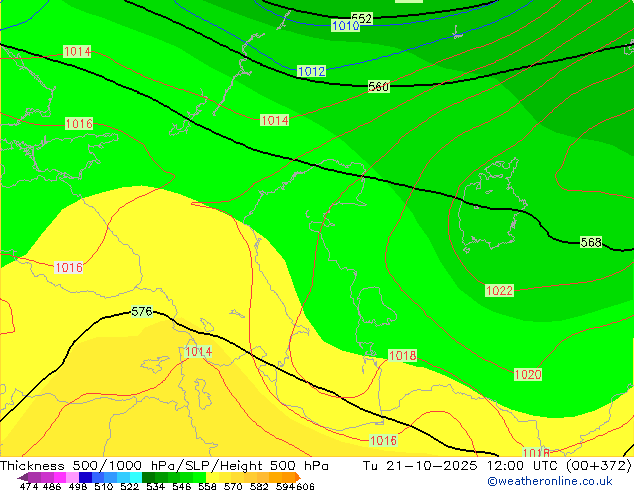Screen dimensions: 634x490
Task: Click the blue 1012 isobar label
Action: click(x=311, y=72)
